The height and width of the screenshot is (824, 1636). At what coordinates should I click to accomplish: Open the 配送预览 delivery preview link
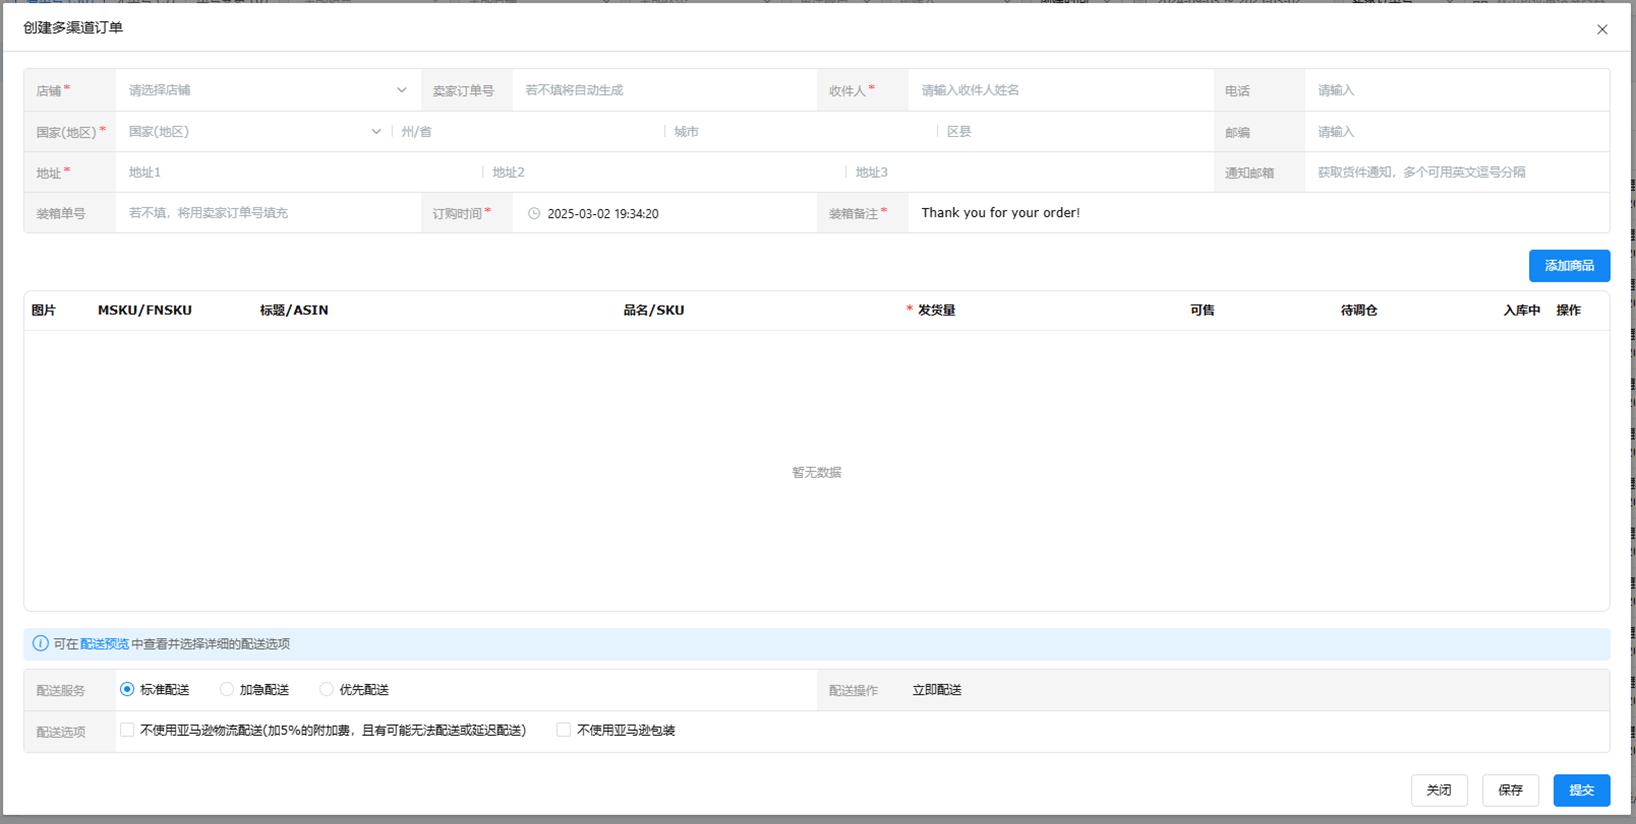pos(104,644)
